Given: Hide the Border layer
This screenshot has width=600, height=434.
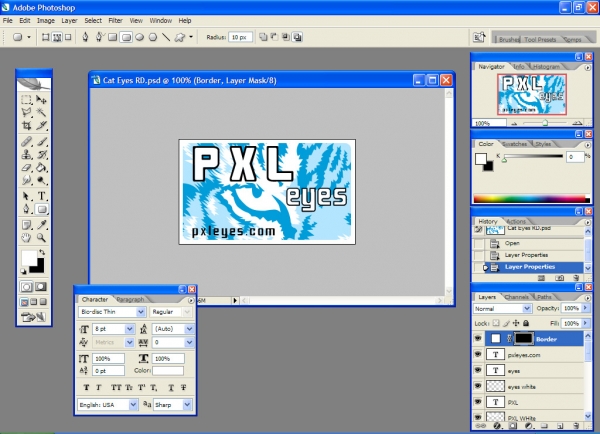Looking at the screenshot, I should 478,339.
